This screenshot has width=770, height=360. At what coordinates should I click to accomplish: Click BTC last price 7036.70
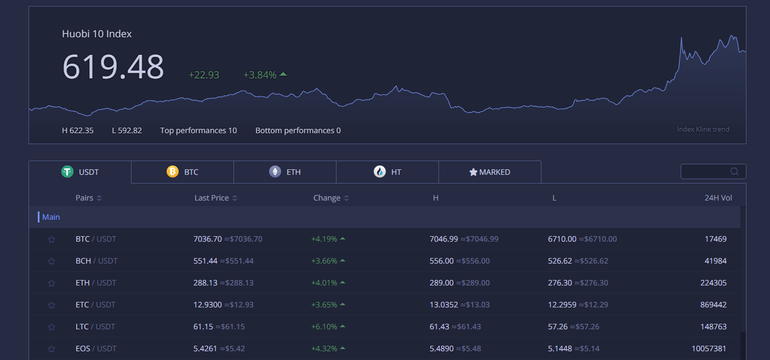point(208,239)
